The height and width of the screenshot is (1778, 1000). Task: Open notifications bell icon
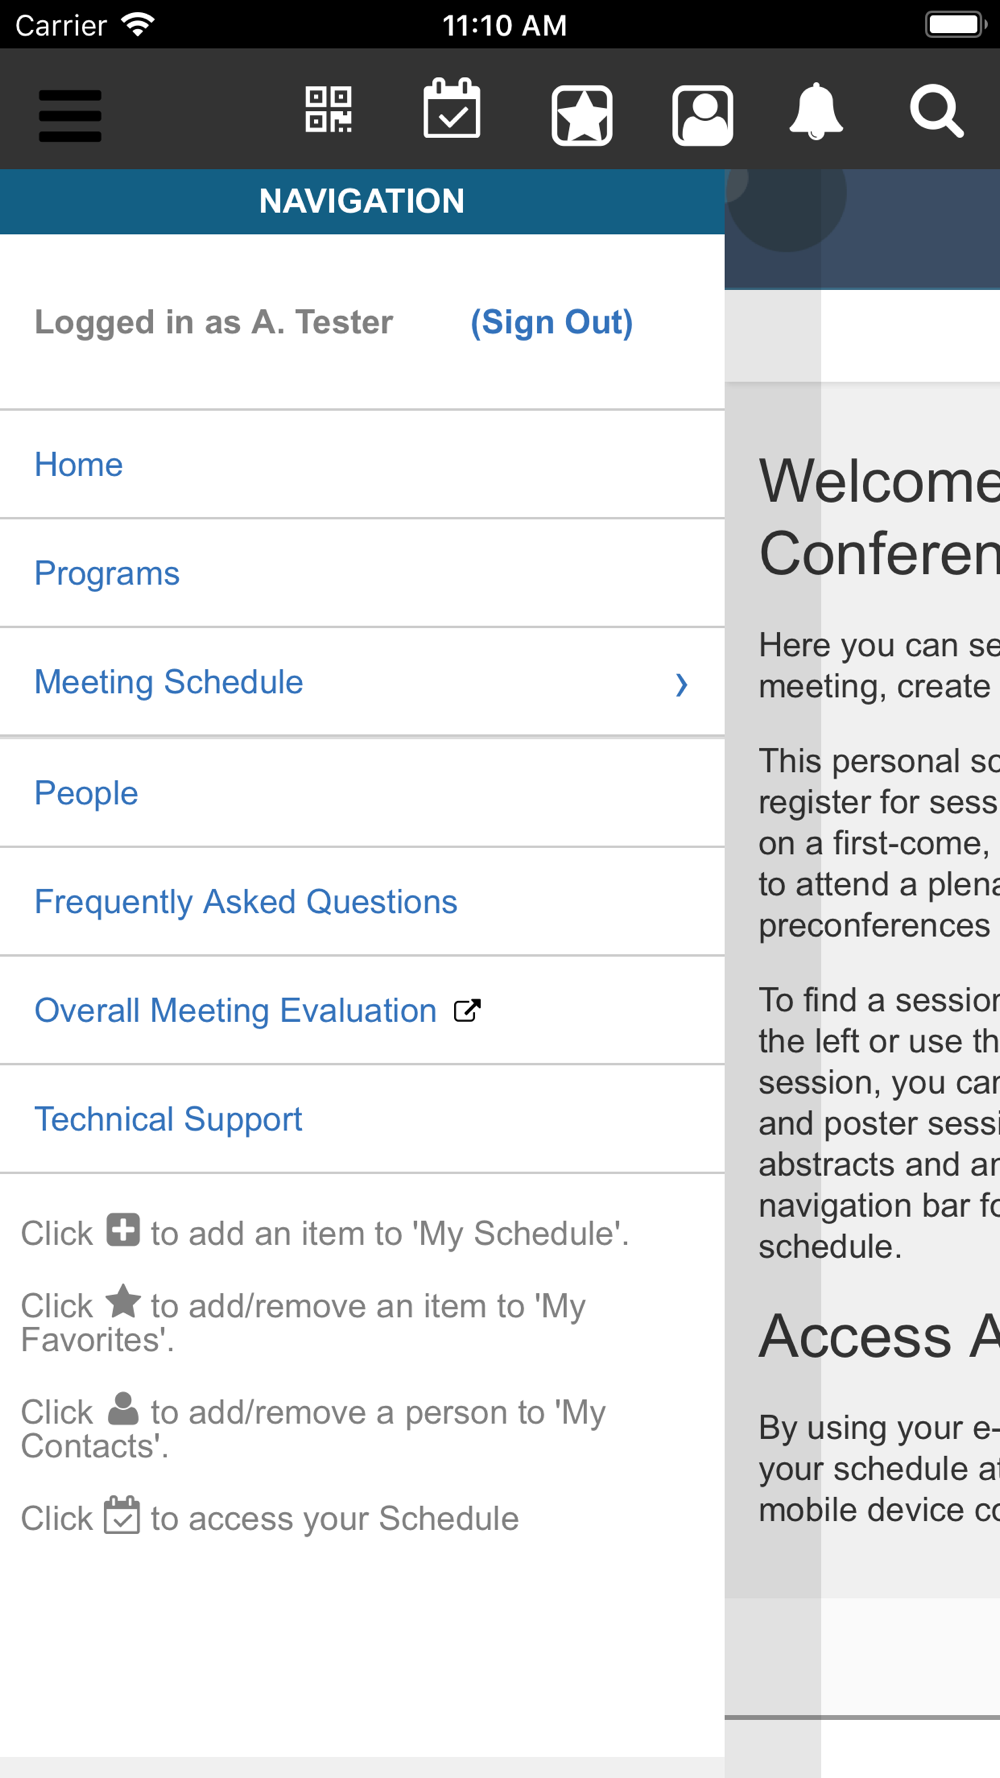pyautogui.click(x=816, y=111)
